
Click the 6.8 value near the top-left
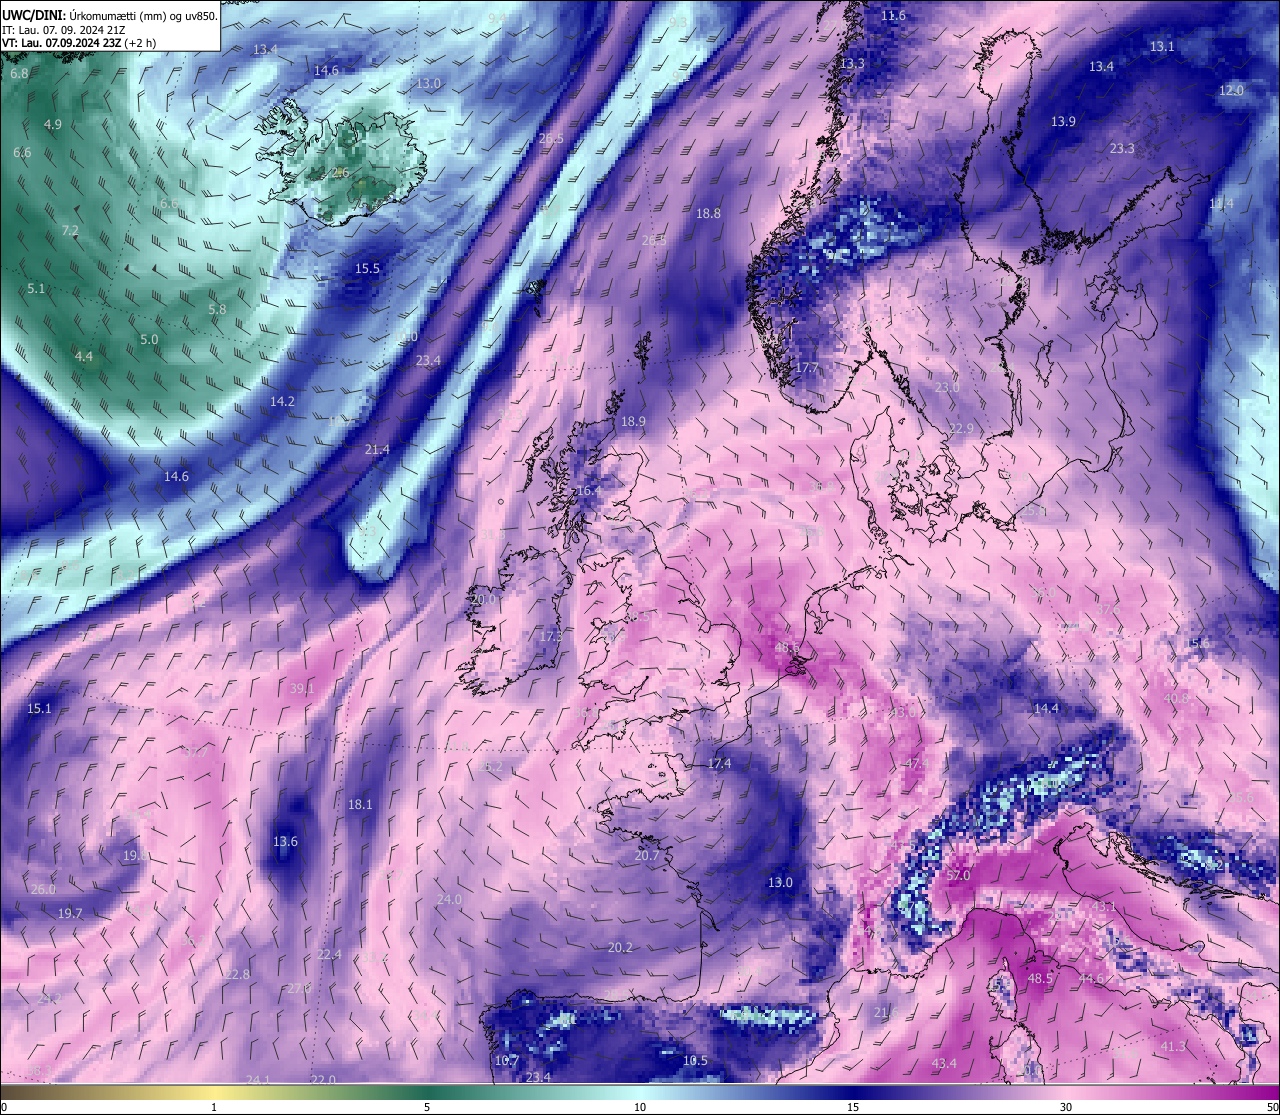(x=19, y=74)
